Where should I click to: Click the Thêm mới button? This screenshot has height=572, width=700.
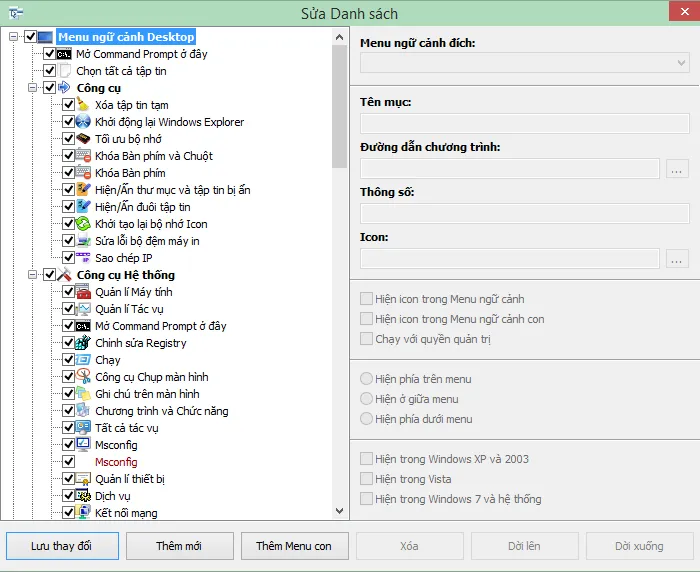tap(179, 546)
